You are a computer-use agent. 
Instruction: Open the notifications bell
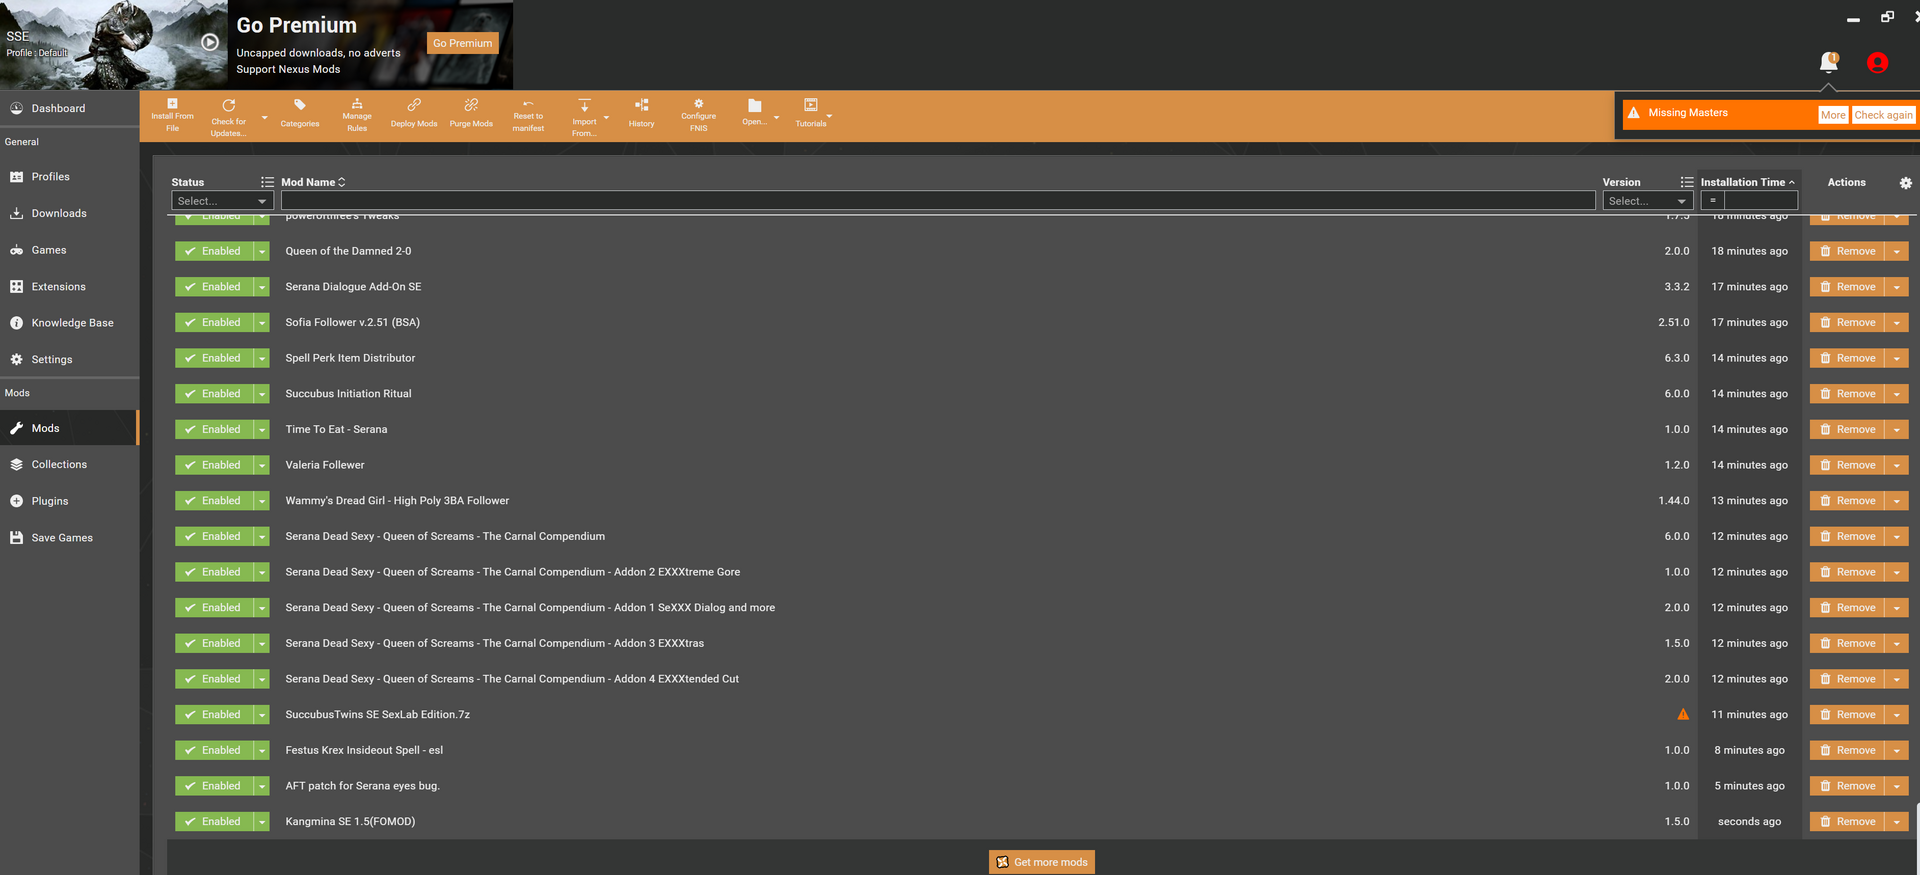click(x=1829, y=62)
